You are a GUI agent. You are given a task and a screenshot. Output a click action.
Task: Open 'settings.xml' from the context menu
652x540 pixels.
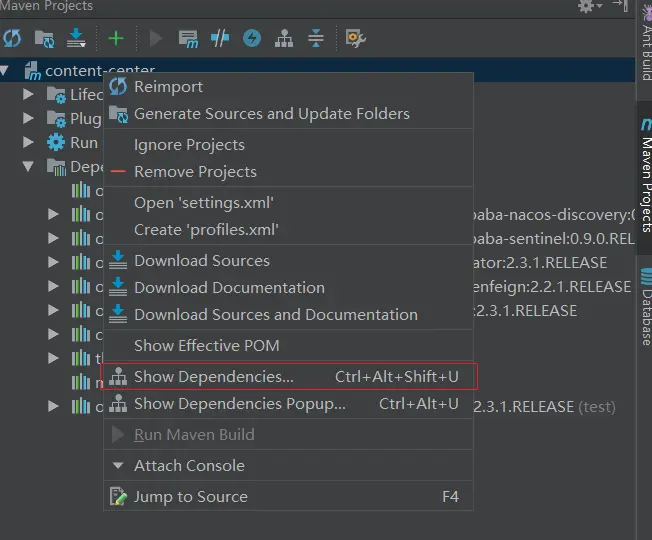[288, 203]
